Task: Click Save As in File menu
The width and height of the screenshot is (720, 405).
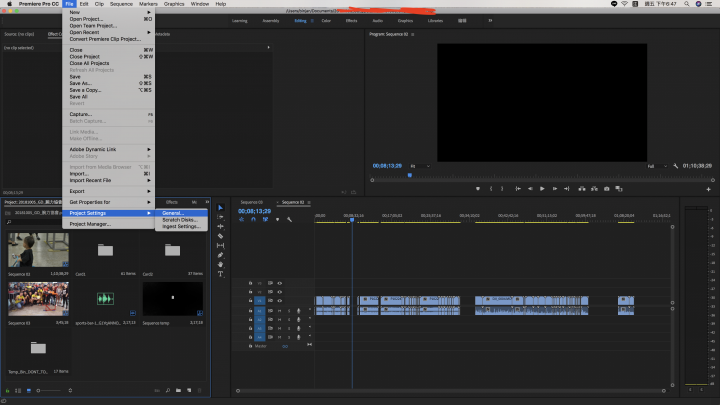Action: tap(108, 83)
